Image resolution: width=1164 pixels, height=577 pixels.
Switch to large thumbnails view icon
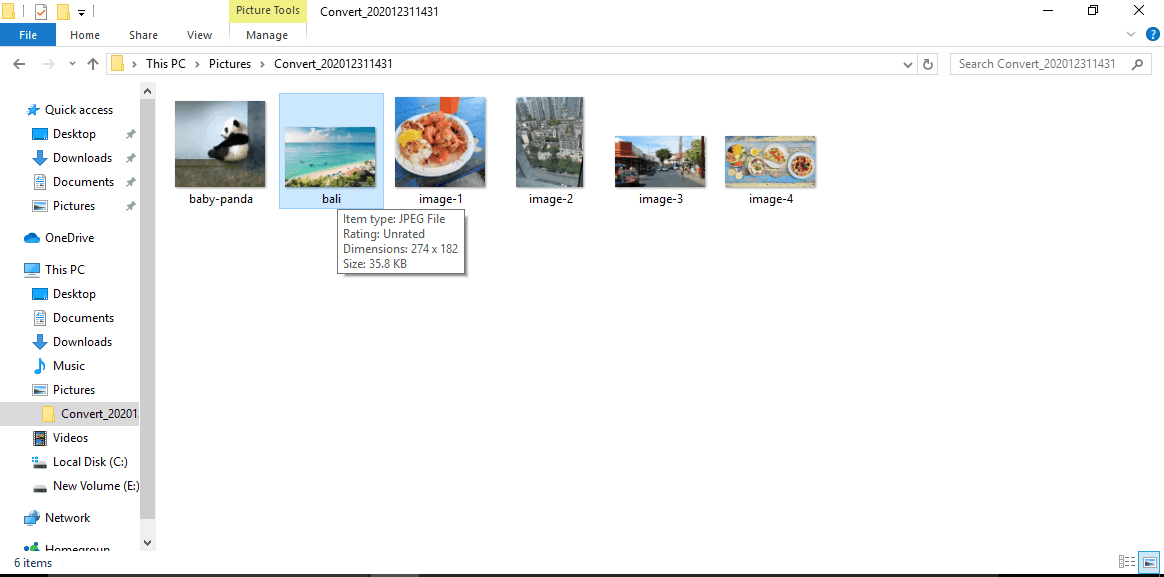pyautogui.click(x=1149, y=562)
